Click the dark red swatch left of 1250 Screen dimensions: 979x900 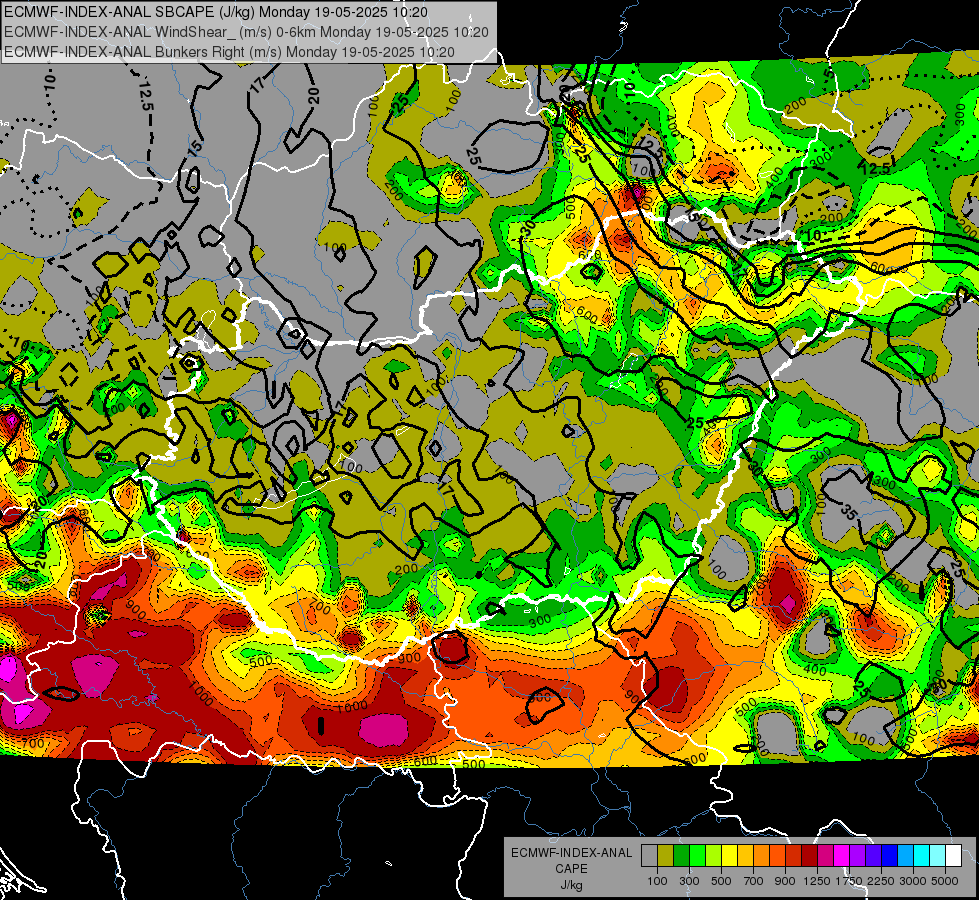coord(809,855)
